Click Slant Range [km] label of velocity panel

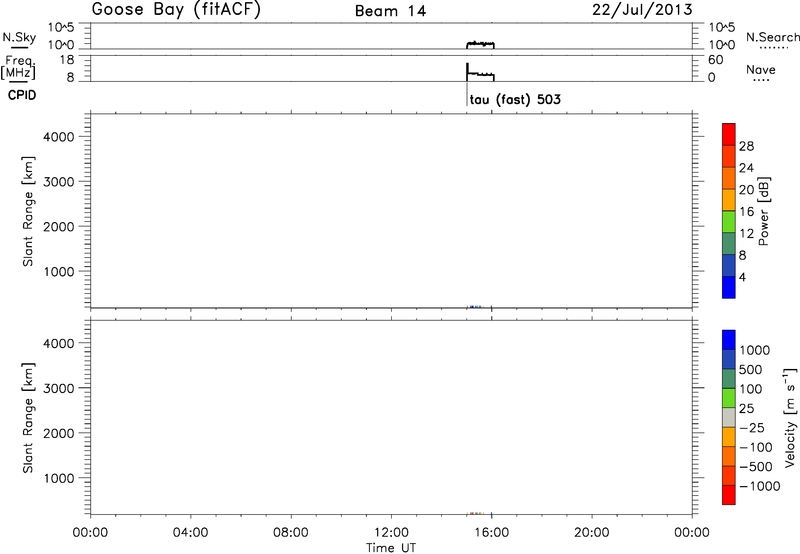28,417
